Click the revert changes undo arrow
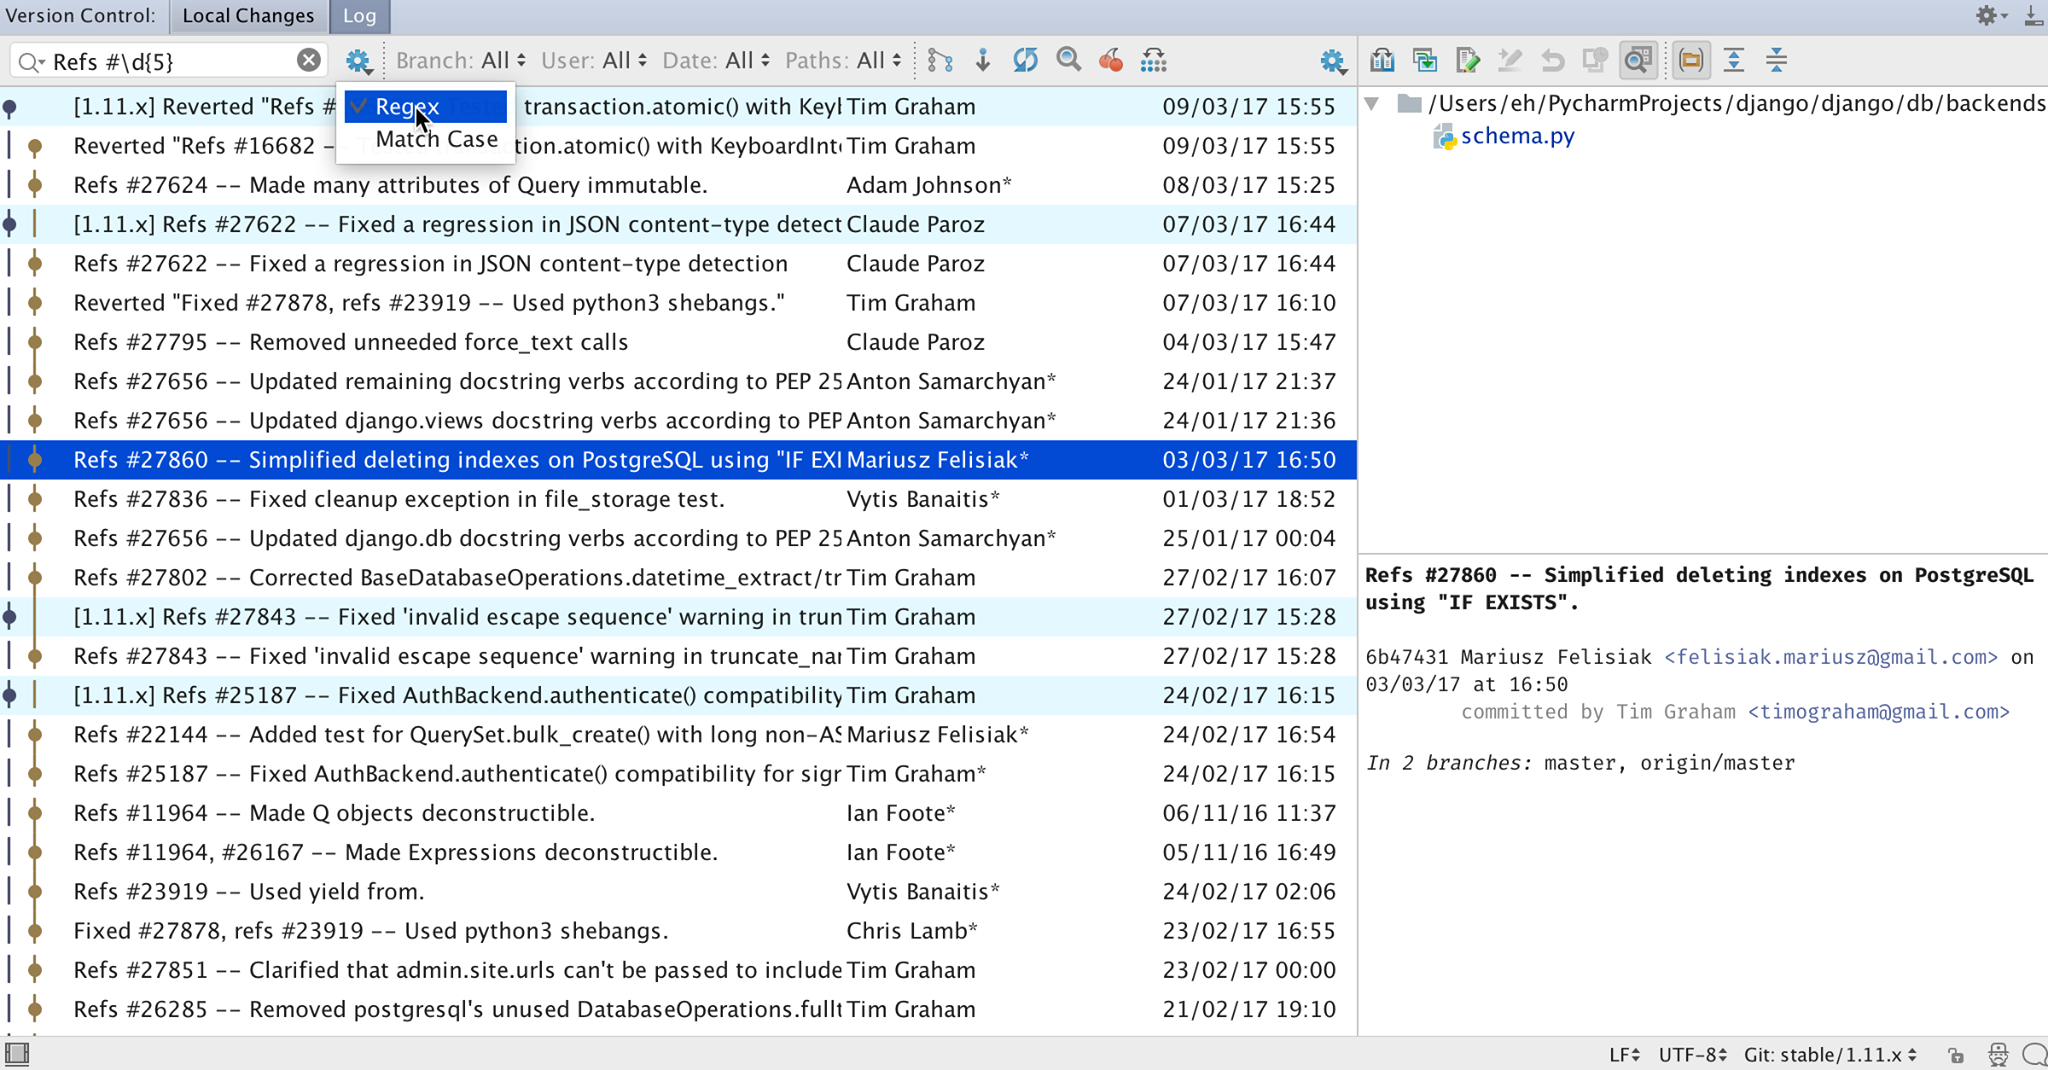 click(1552, 60)
